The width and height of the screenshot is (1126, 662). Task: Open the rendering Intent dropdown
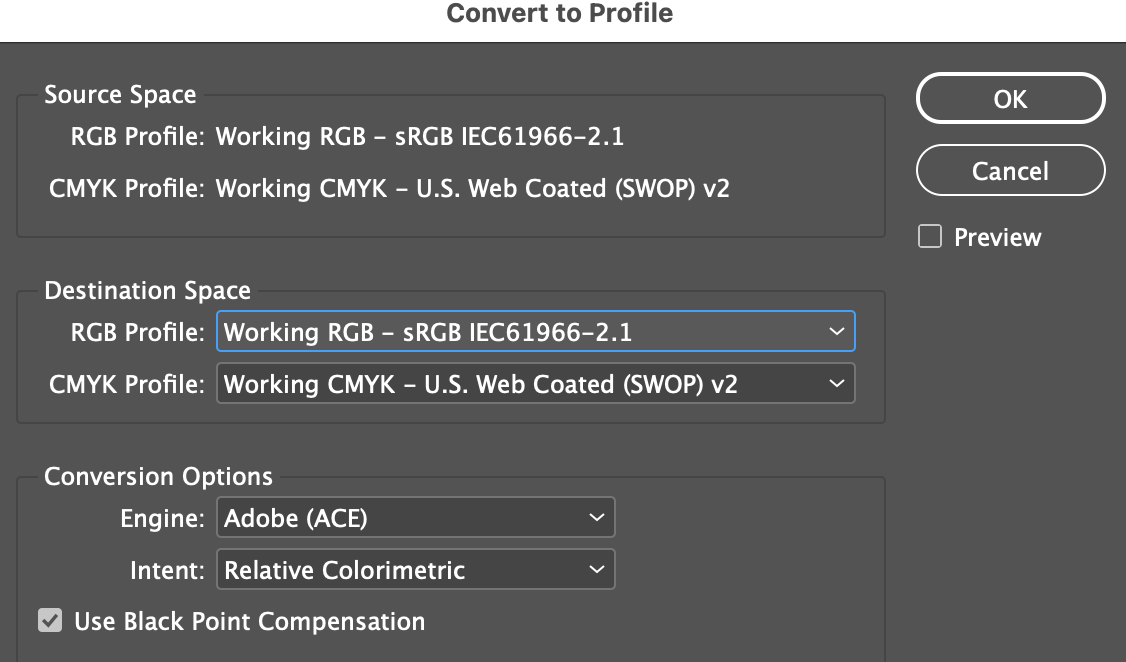[x=415, y=569]
